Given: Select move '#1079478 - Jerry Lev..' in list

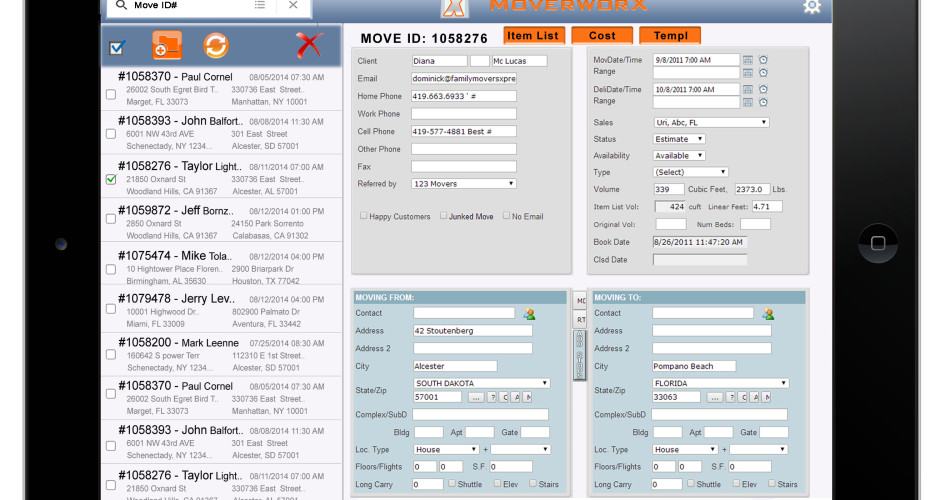Looking at the screenshot, I should (x=222, y=309).
